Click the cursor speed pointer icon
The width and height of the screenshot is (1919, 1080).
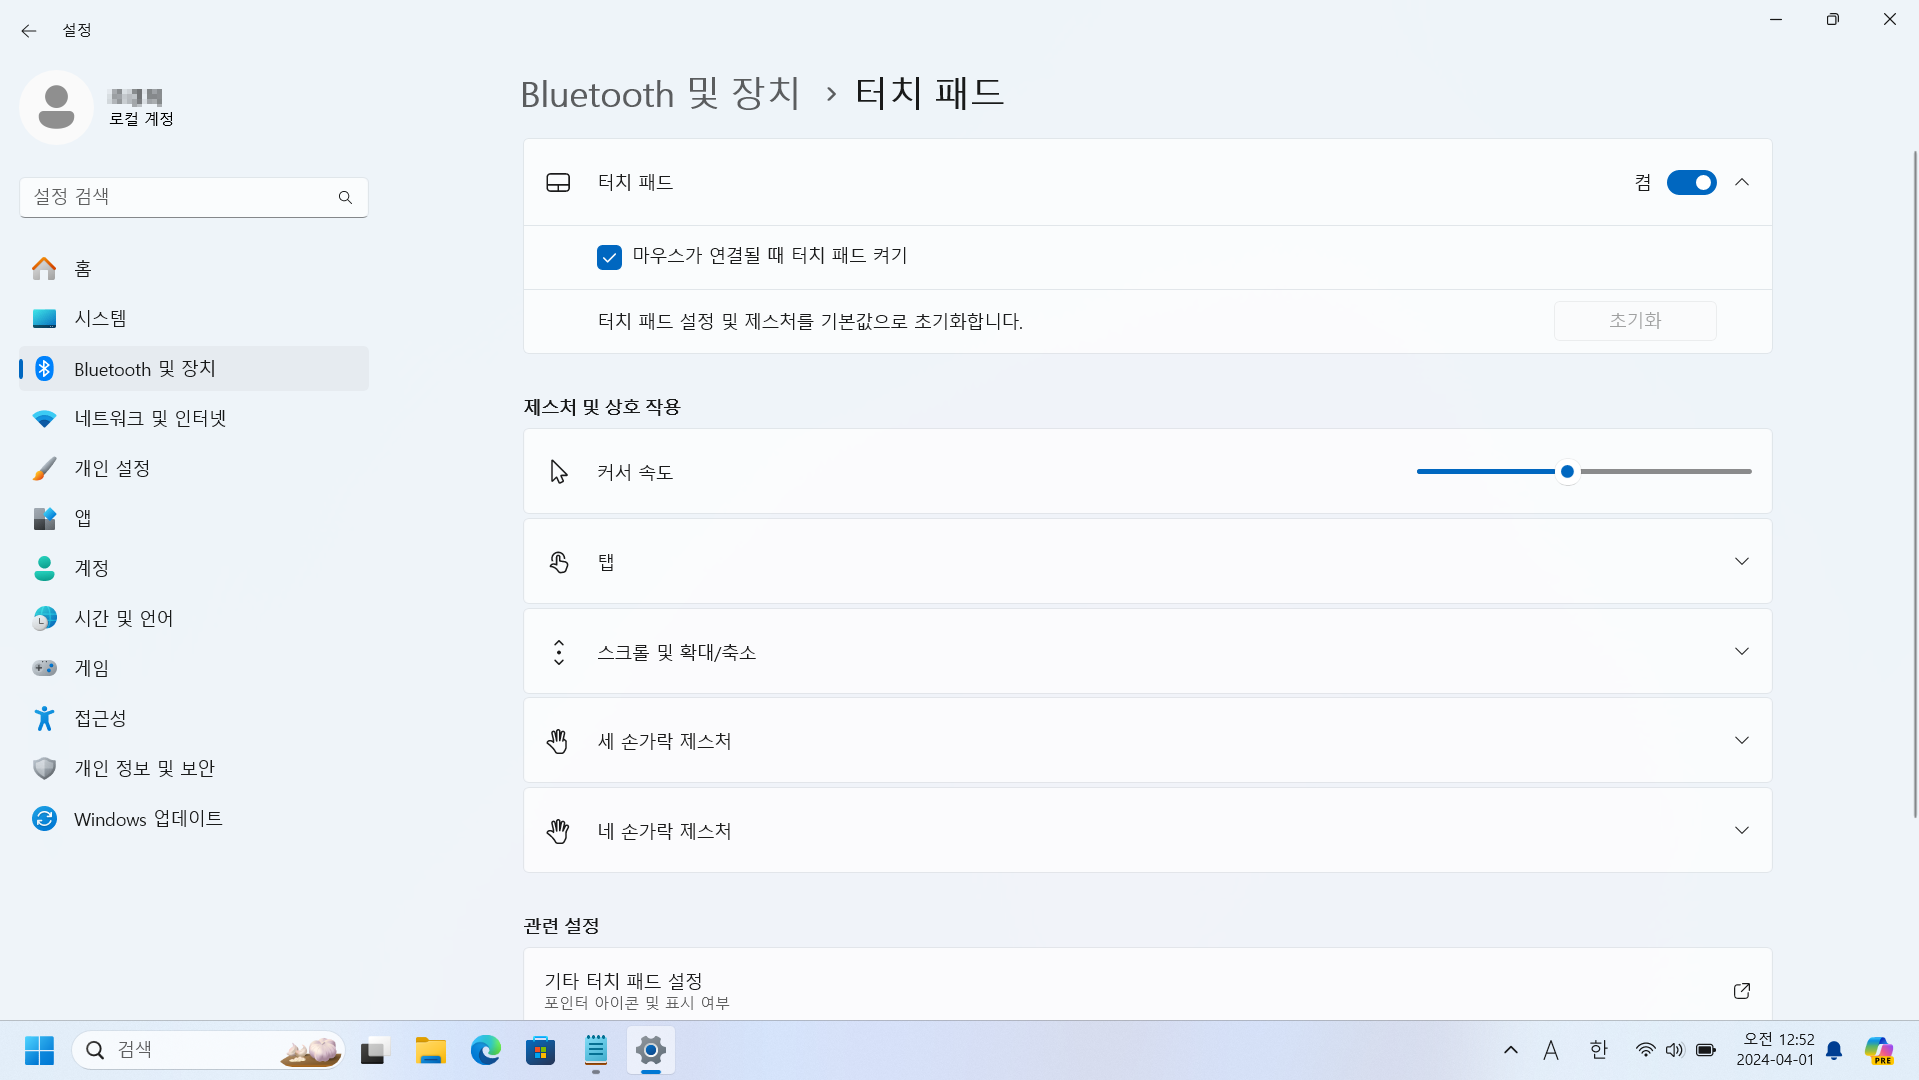[x=558, y=472]
